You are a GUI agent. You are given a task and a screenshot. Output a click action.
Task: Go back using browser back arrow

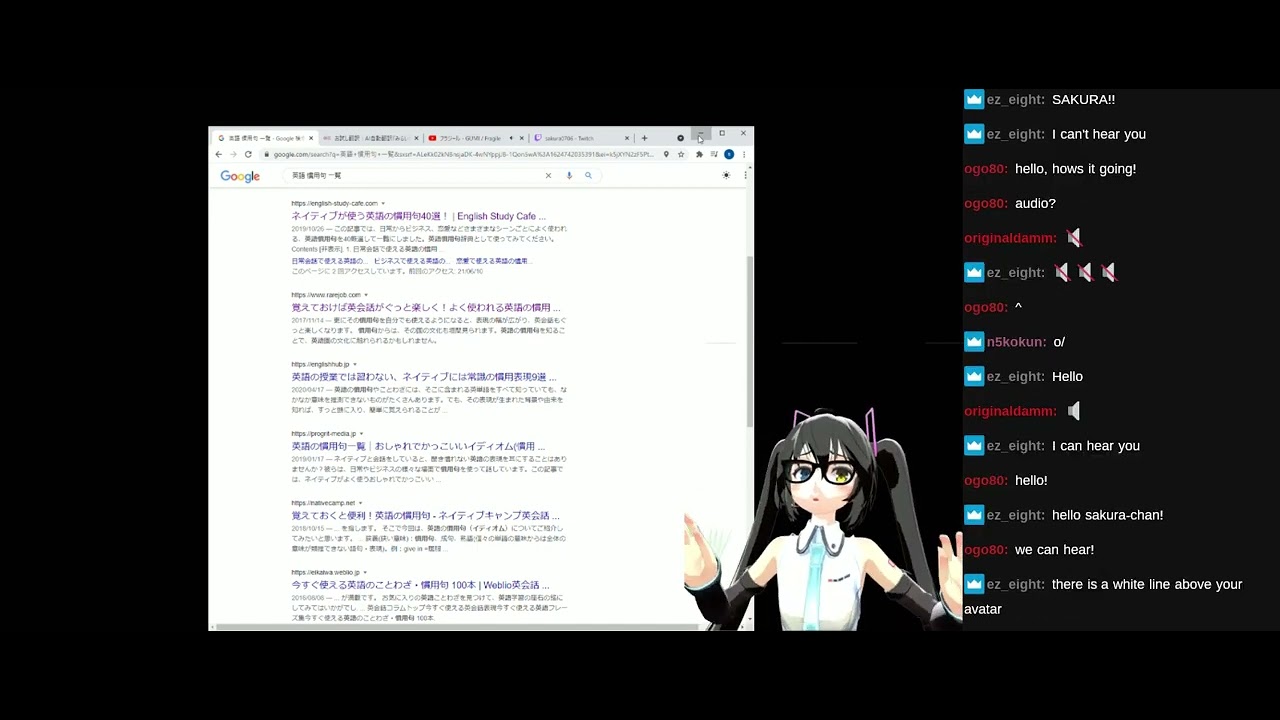(x=219, y=154)
